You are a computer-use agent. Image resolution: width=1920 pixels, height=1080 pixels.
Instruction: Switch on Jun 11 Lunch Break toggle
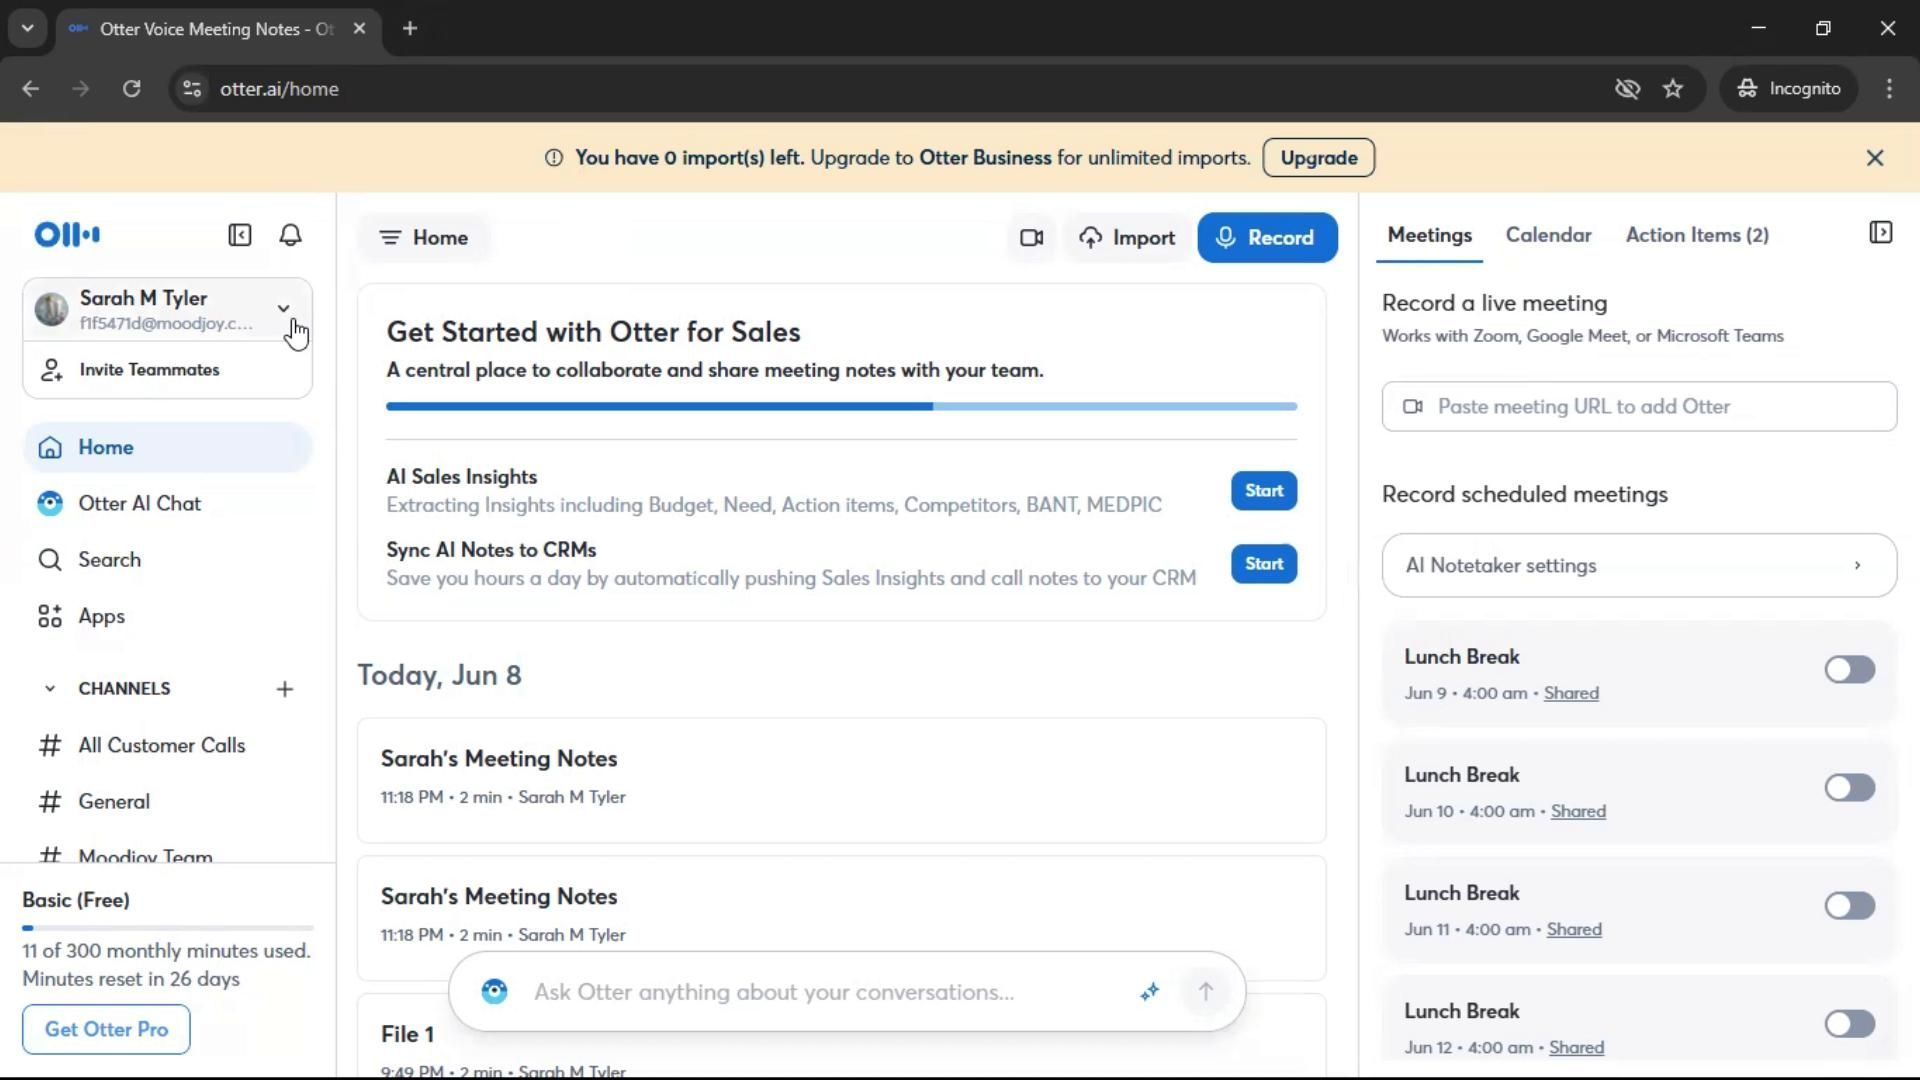point(1849,906)
